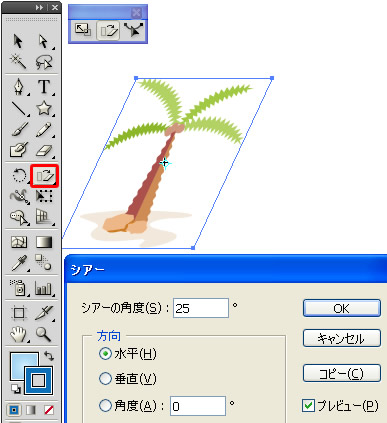Click the コピー(C) button
The height and width of the screenshot is (423, 387).
tap(342, 373)
